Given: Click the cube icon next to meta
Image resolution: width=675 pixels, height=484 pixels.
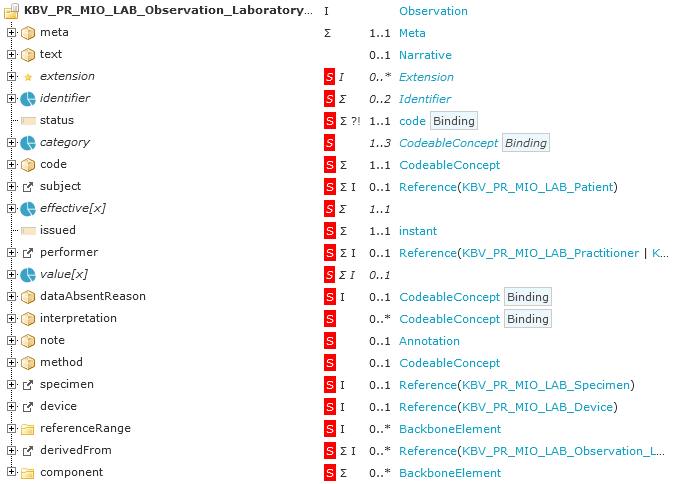Looking at the screenshot, I should [28, 33].
